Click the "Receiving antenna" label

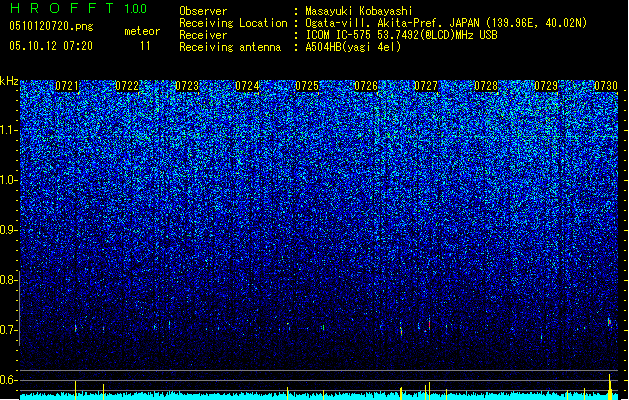[230, 47]
